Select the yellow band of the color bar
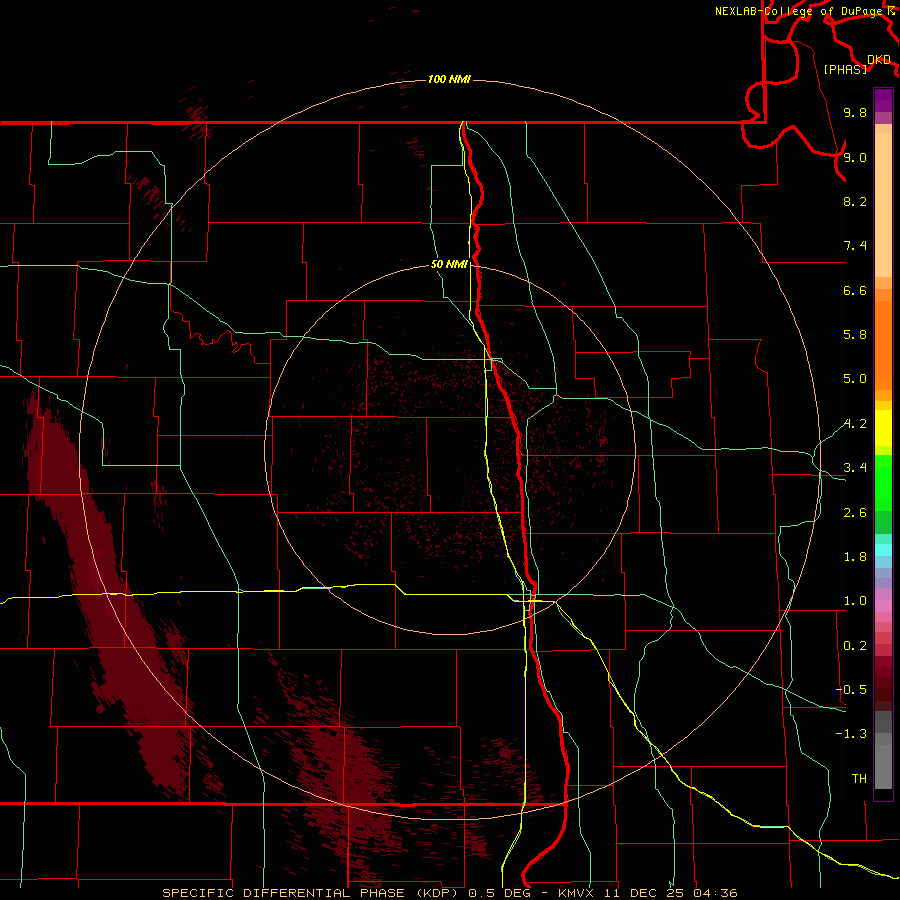Image resolution: width=900 pixels, height=900 pixels. [x=883, y=428]
